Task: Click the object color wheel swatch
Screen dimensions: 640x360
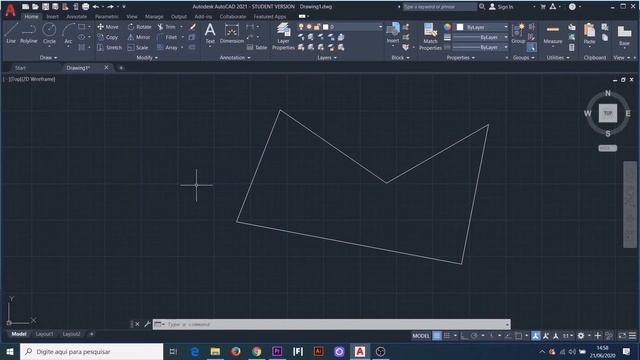Action: [448, 27]
